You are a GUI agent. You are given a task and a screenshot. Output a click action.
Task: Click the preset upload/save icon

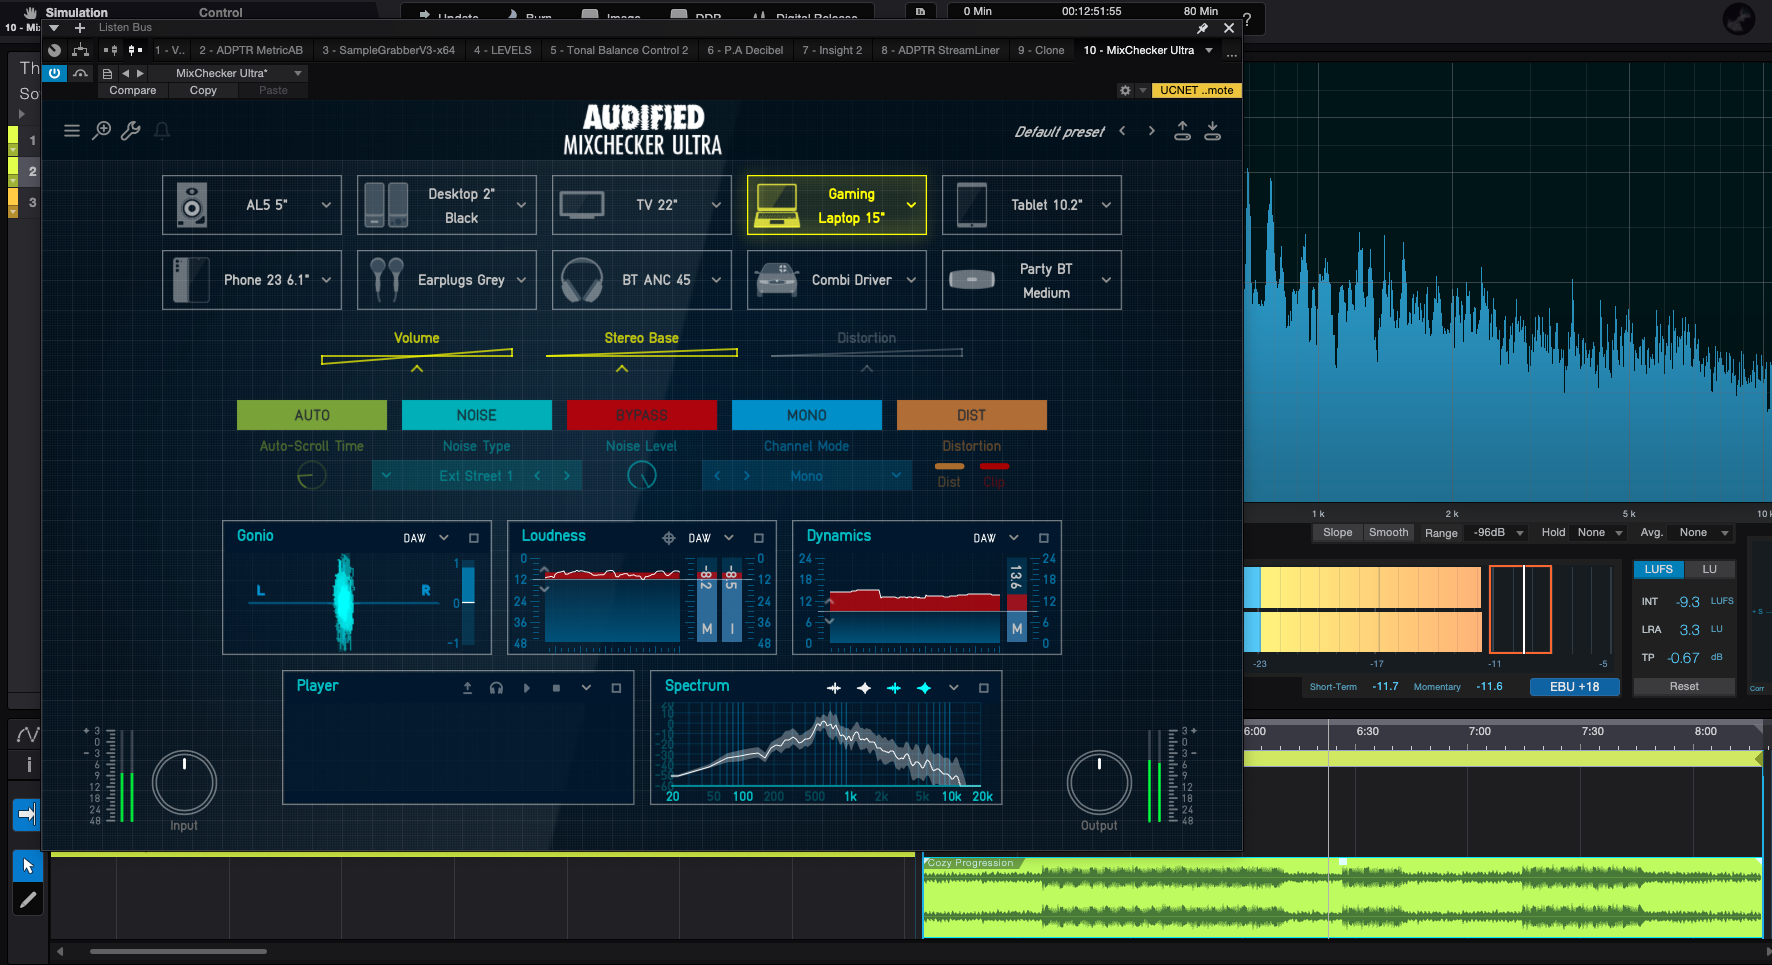[x=1182, y=131]
